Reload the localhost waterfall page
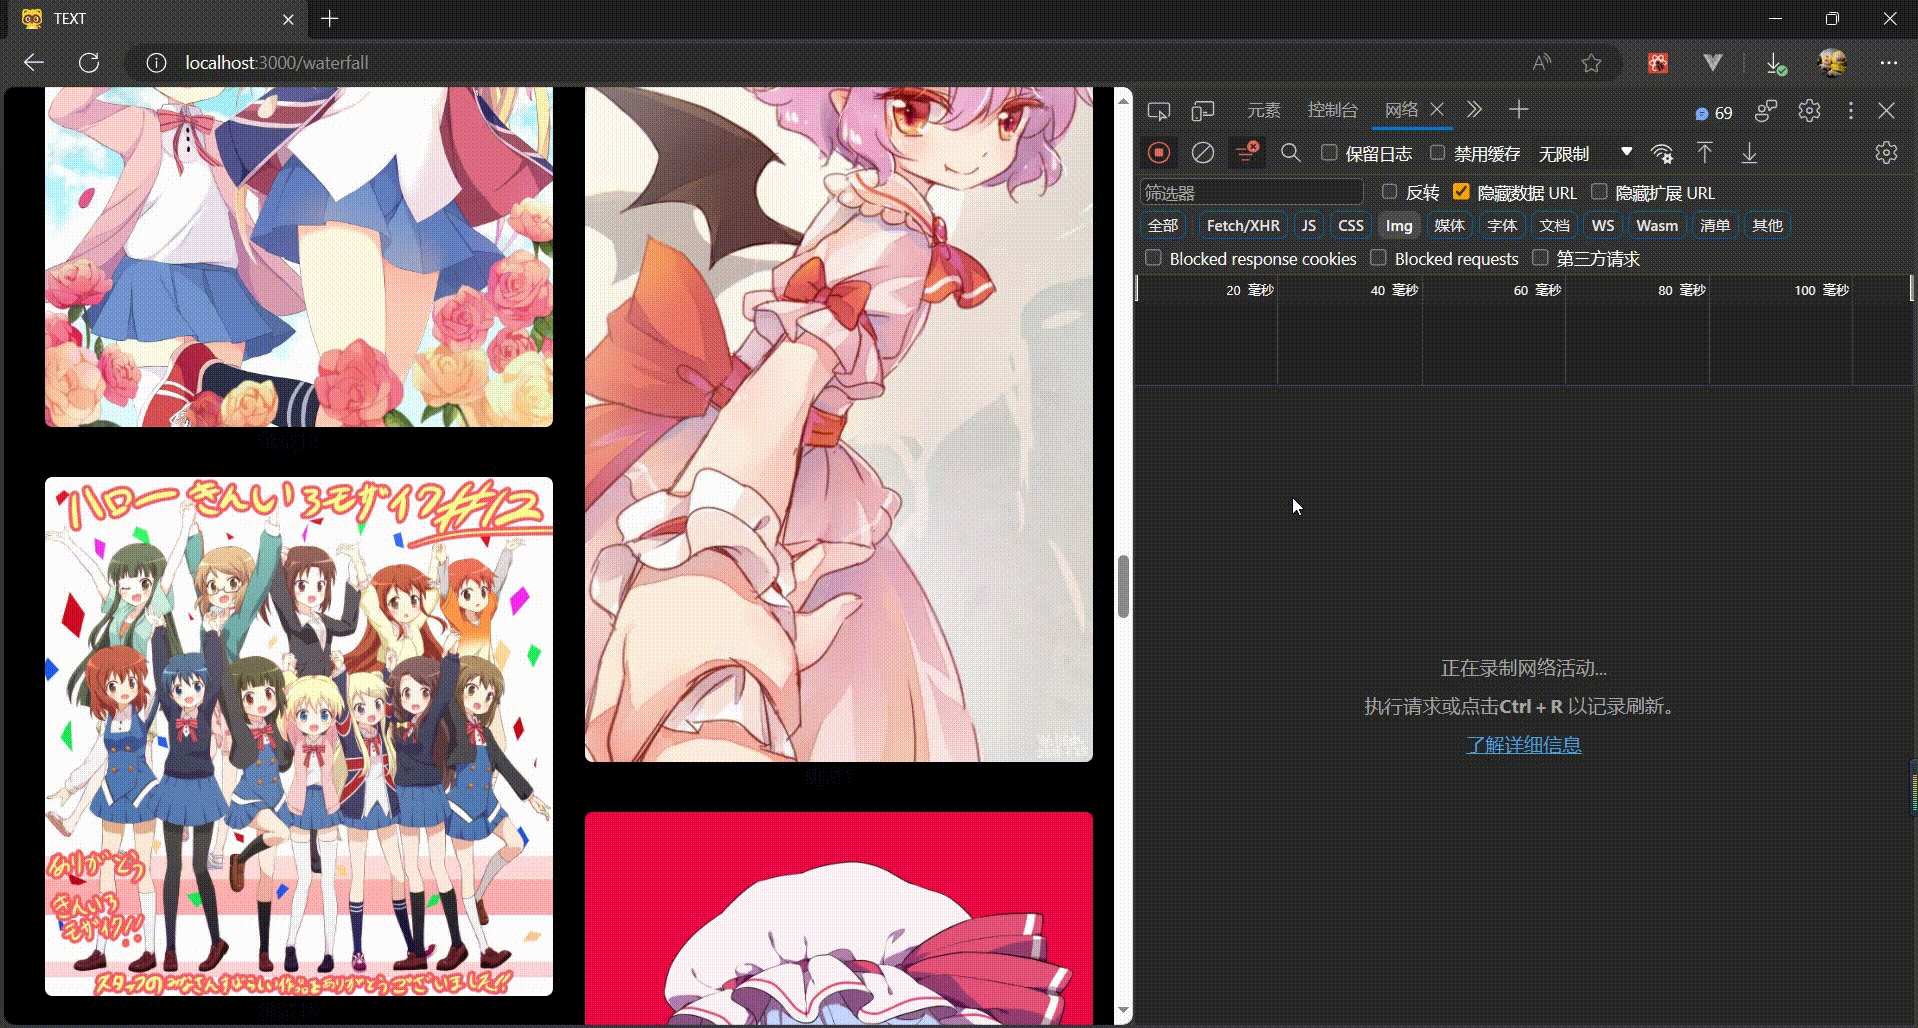 [89, 62]
